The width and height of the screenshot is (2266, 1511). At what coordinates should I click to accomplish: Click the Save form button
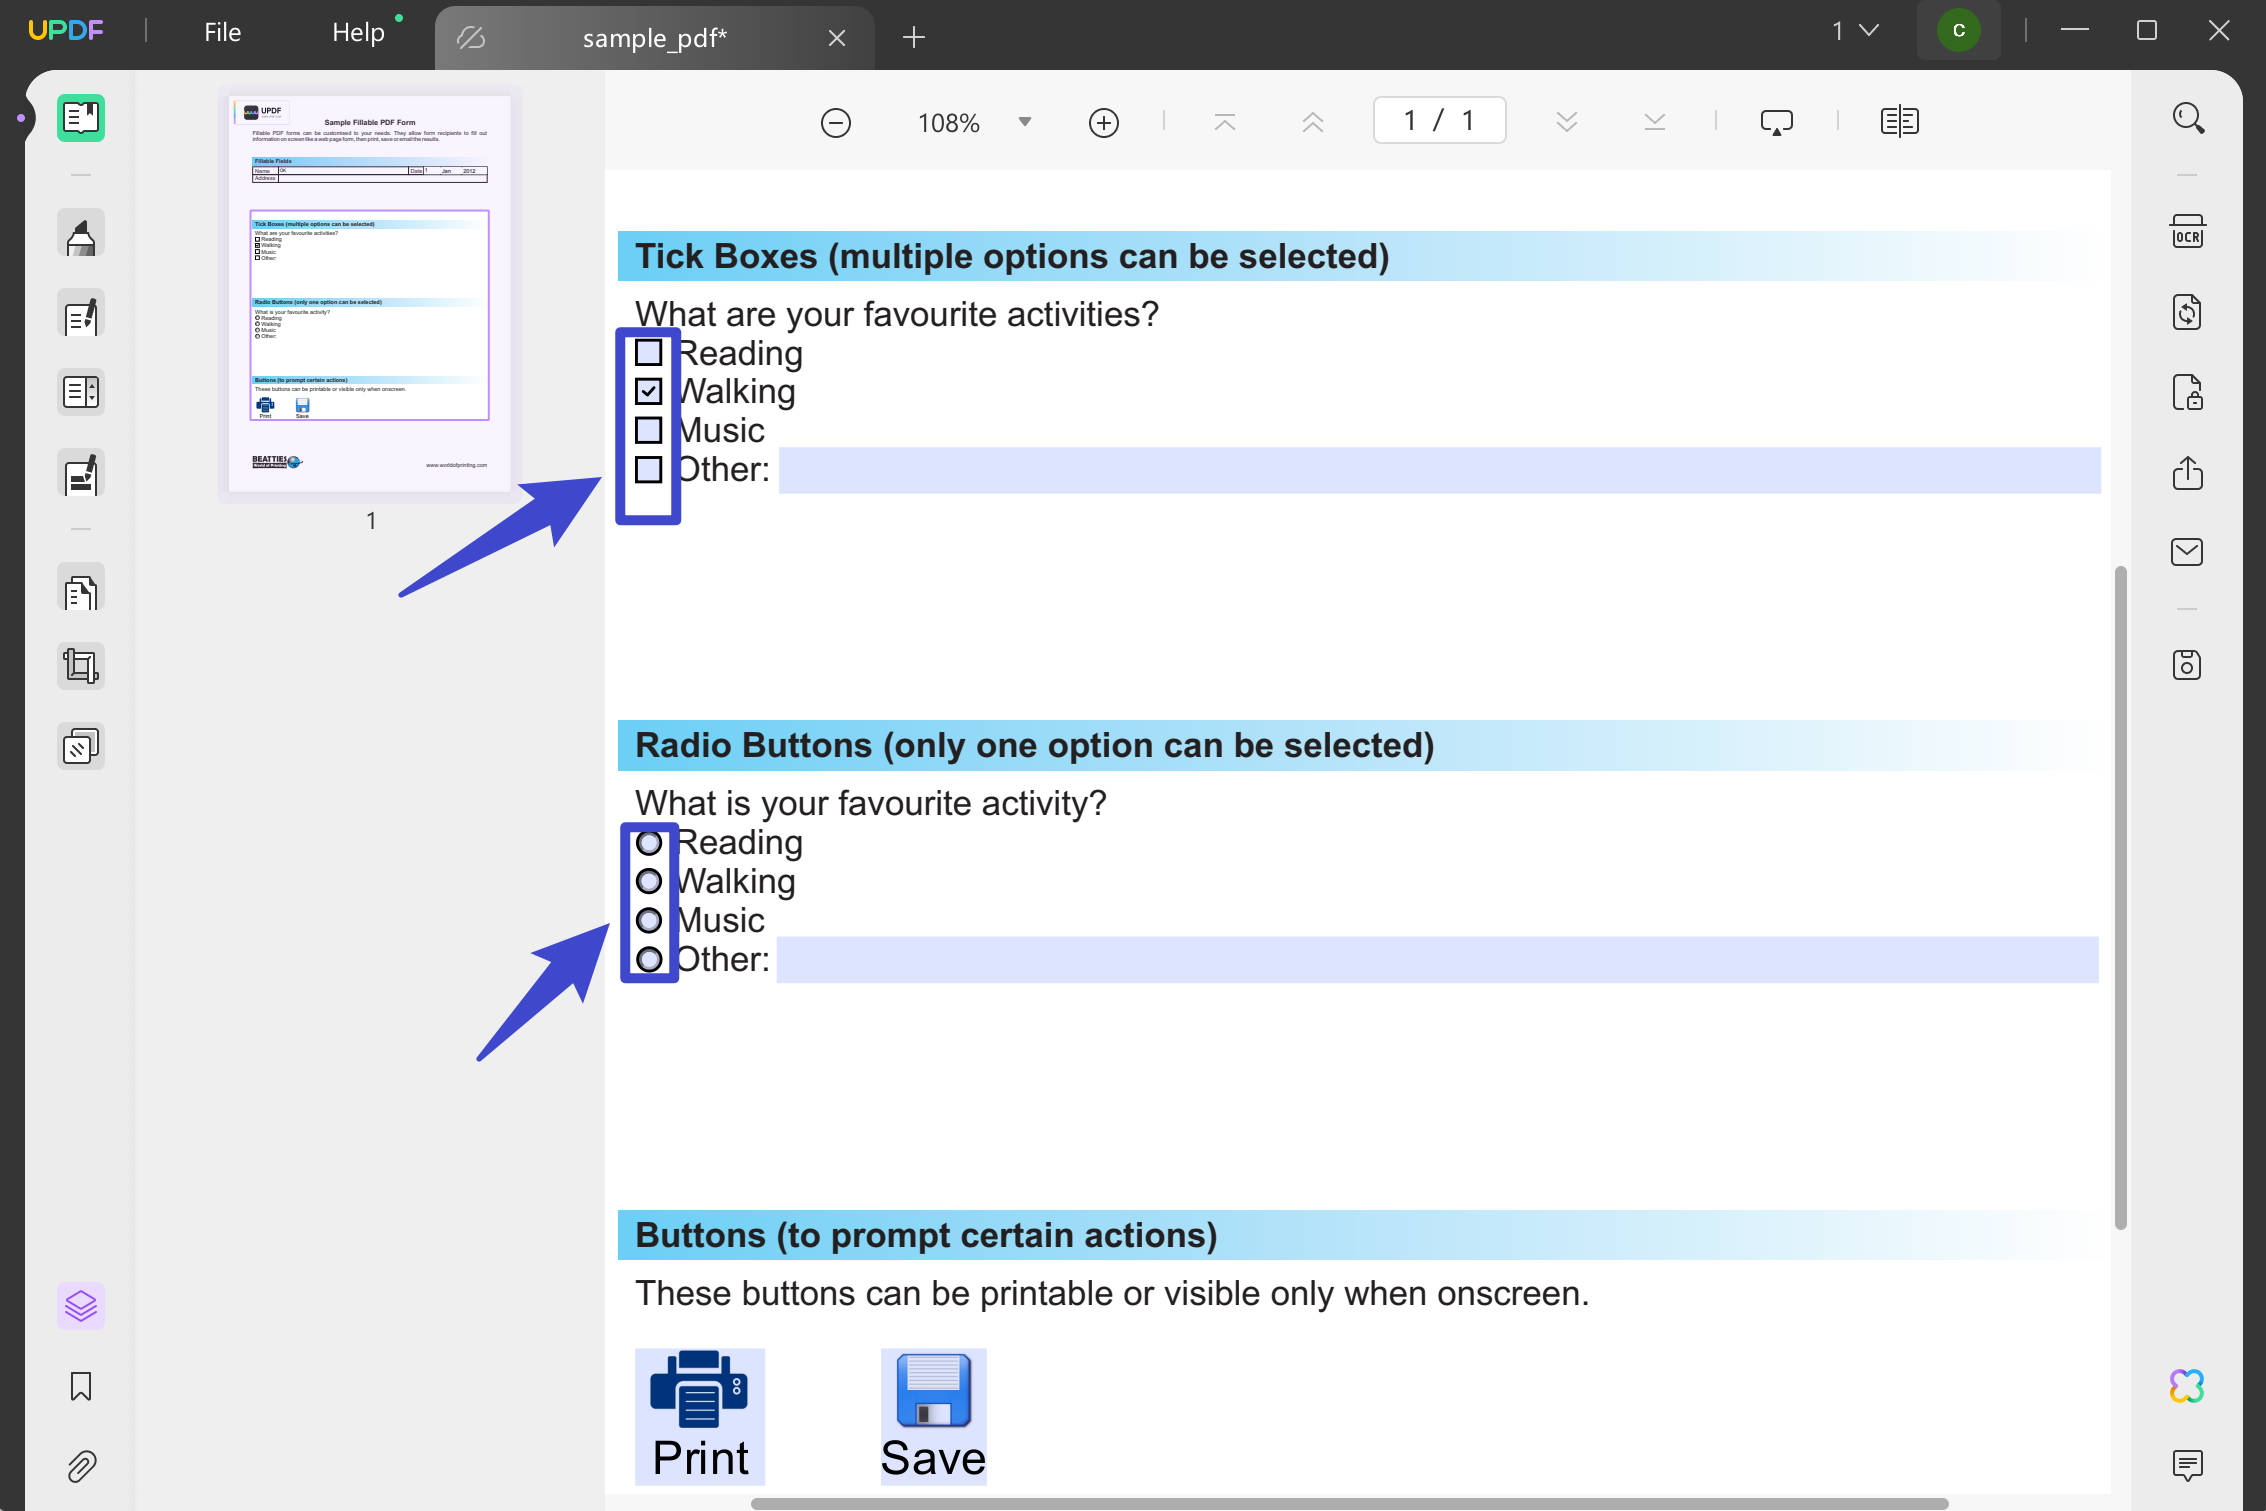(933, 1416)
